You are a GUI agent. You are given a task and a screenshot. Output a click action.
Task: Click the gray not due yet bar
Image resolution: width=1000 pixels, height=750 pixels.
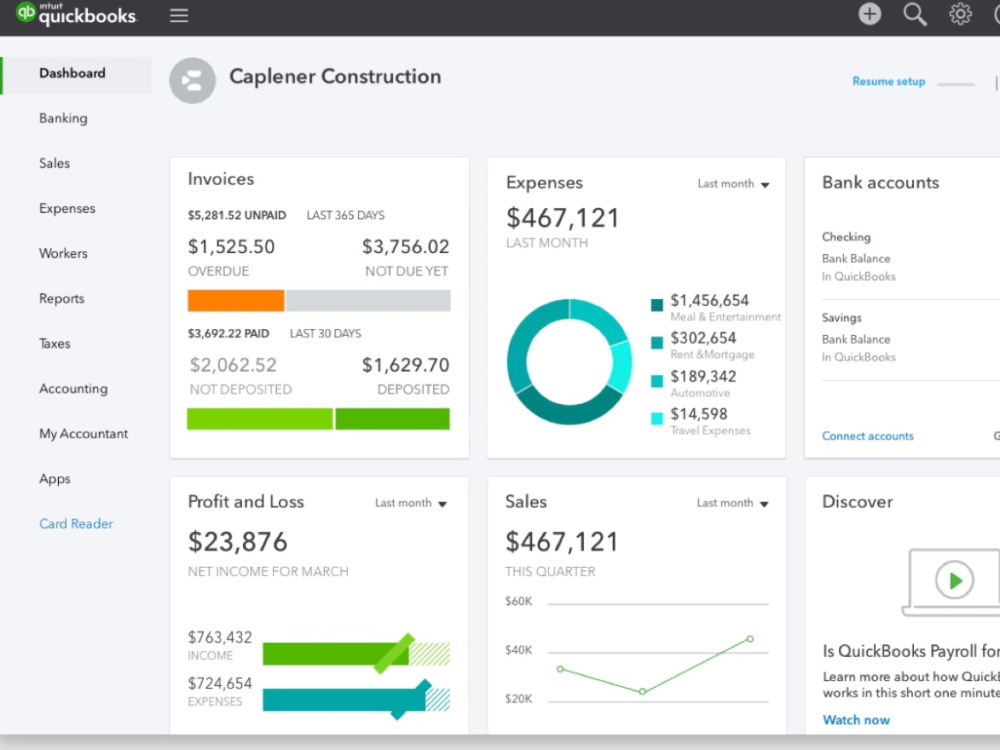(368, 300)
